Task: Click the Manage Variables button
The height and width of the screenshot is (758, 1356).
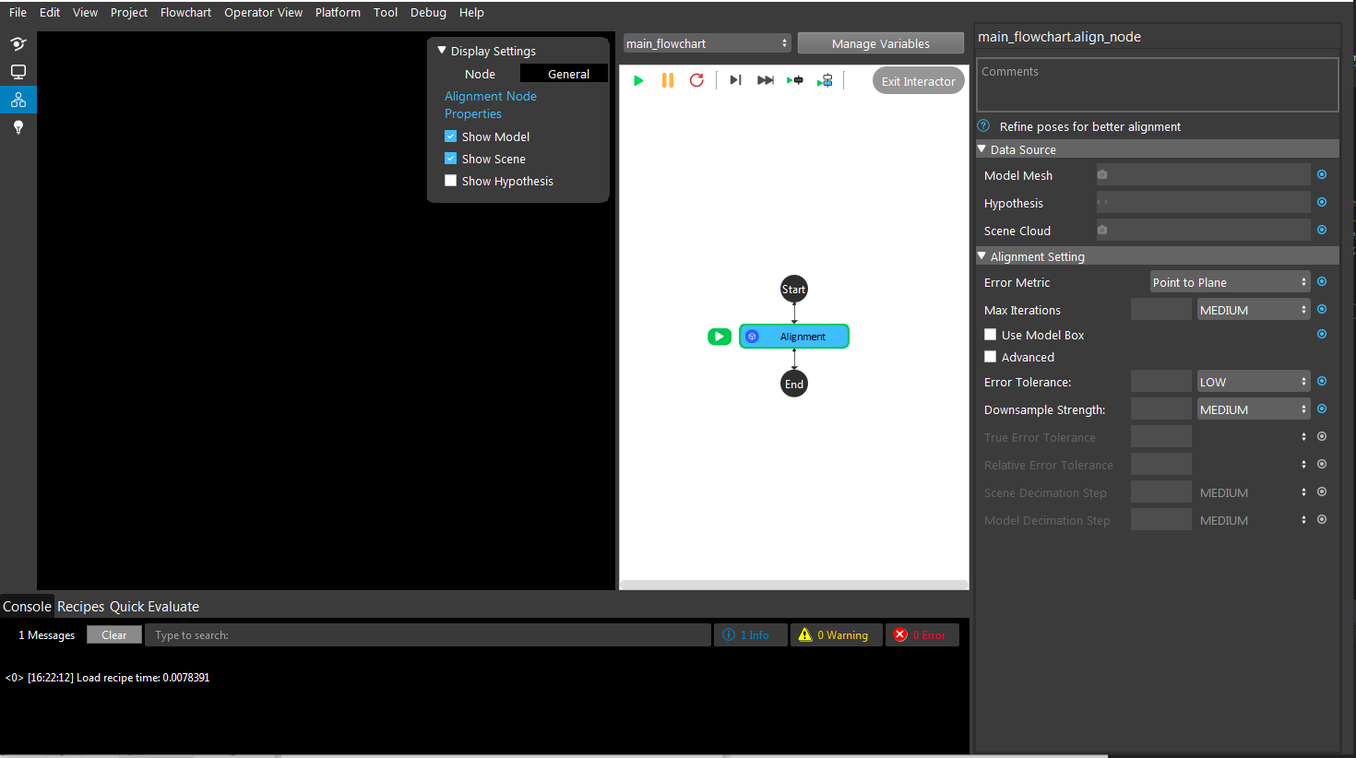Action: [881, 43]
